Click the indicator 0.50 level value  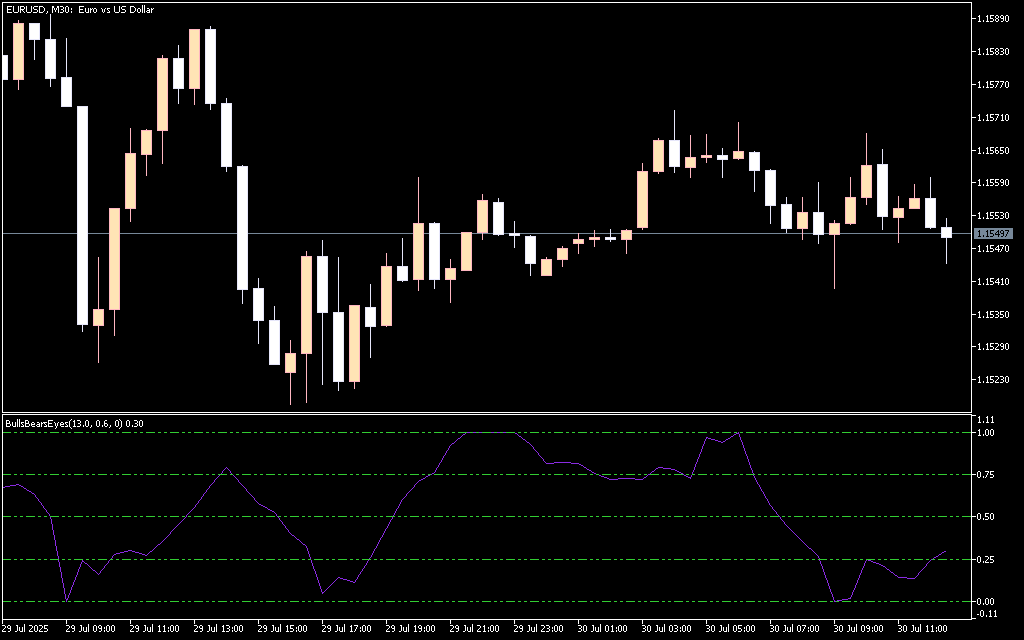point(985,517)
